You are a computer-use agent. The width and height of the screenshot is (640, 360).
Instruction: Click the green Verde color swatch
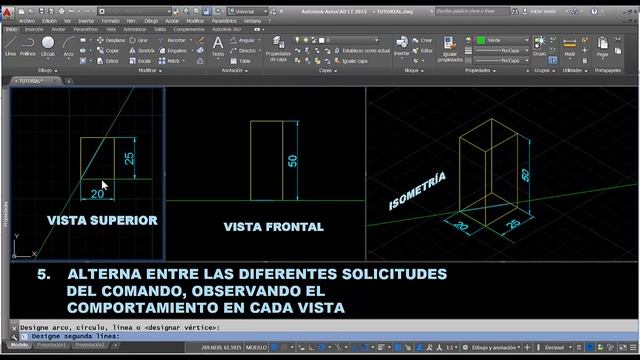(481, 40)
